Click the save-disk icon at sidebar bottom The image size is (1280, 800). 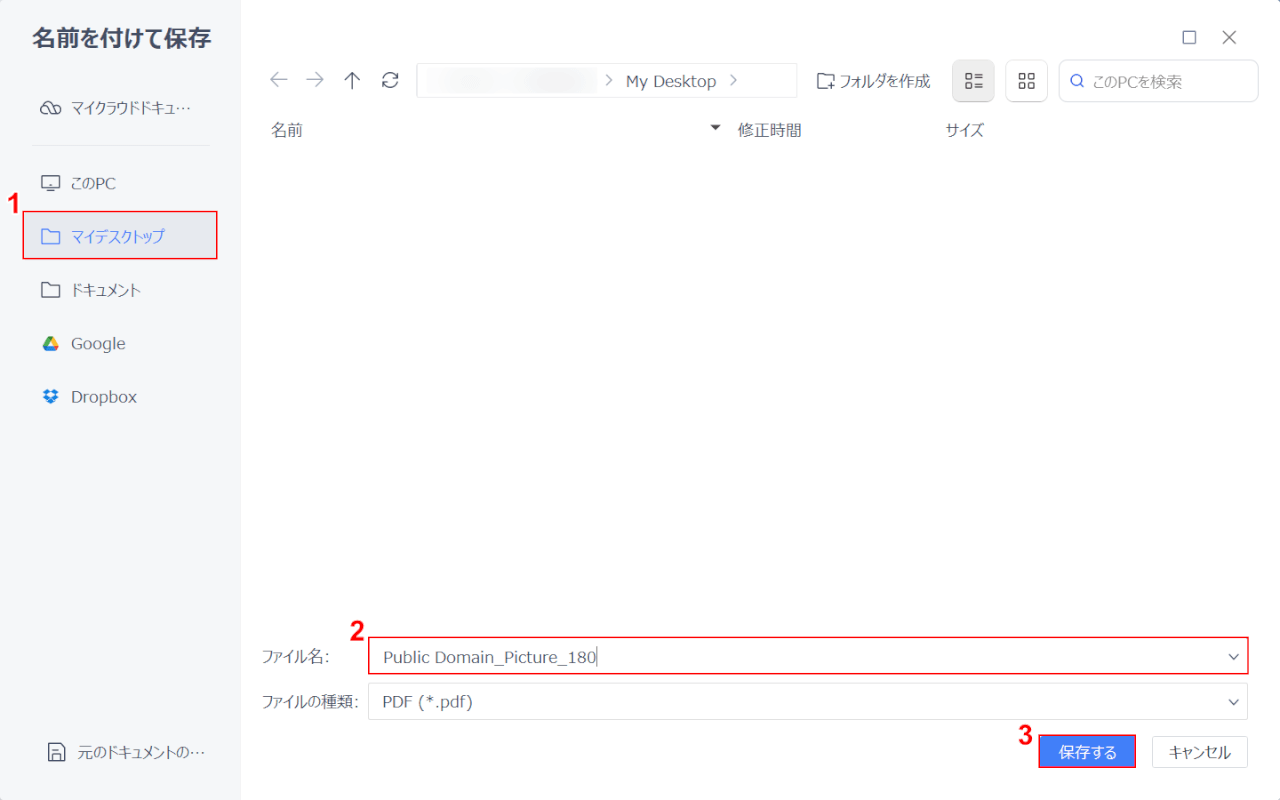(57, 752)
